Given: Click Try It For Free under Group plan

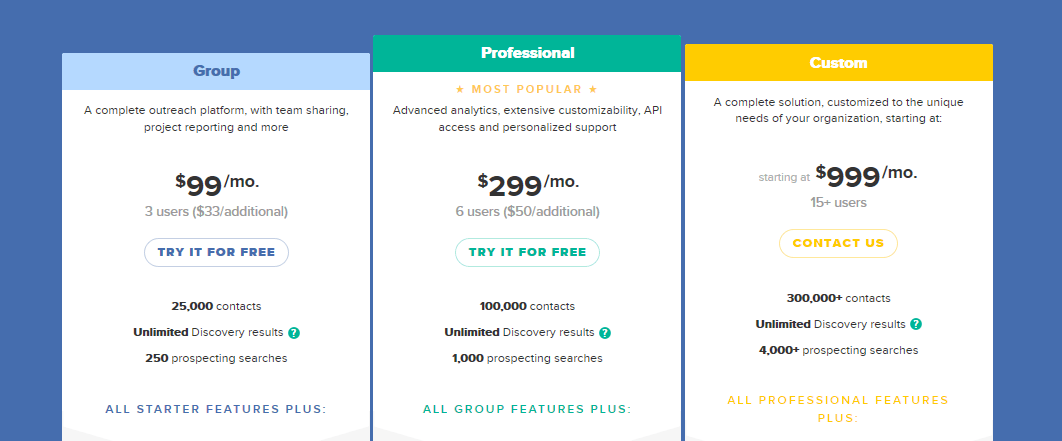Looking at the screenshot, I should click(x=216, y=252).
